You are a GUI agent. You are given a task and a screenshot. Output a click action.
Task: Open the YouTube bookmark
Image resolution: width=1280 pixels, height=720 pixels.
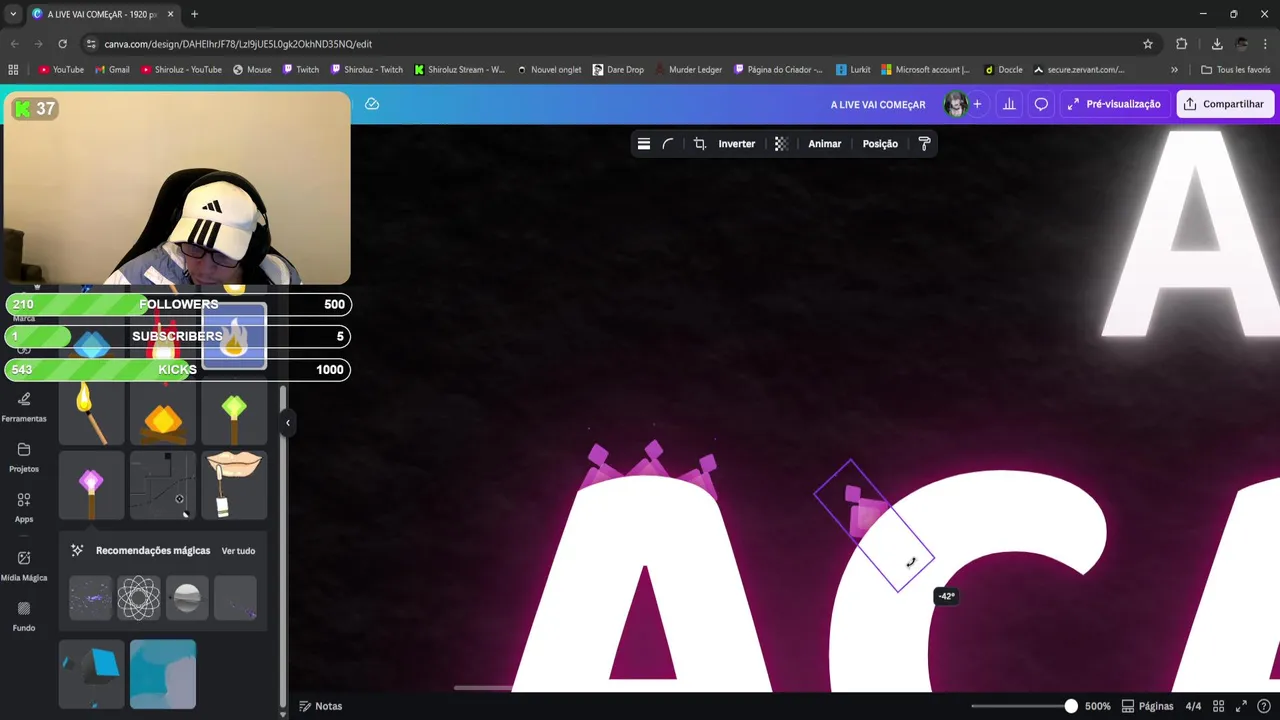(61, 70)
